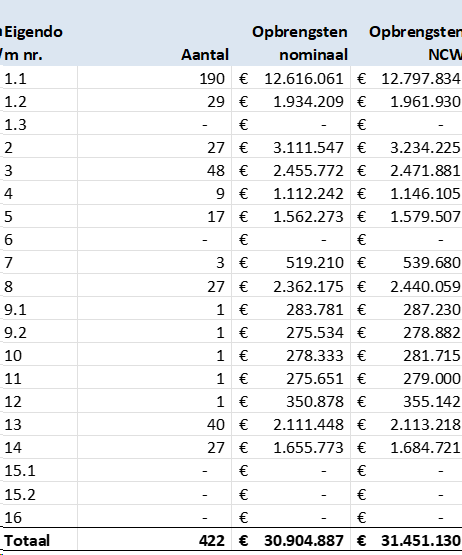Screen dimensions: 462x555
Task: Click row label 9.2
Action: [x=15, y=333]
